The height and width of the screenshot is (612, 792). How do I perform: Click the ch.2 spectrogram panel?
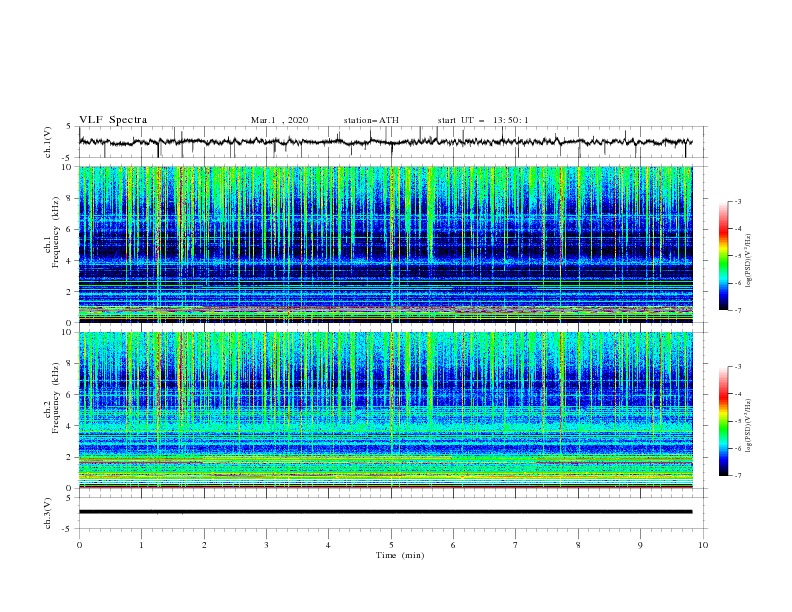(386, 410)
